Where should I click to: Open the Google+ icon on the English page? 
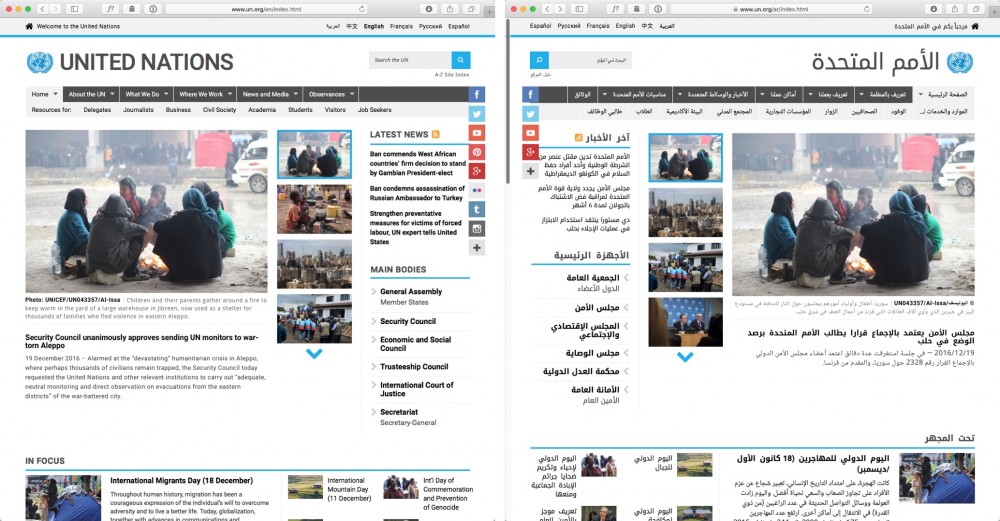[477, 172]
